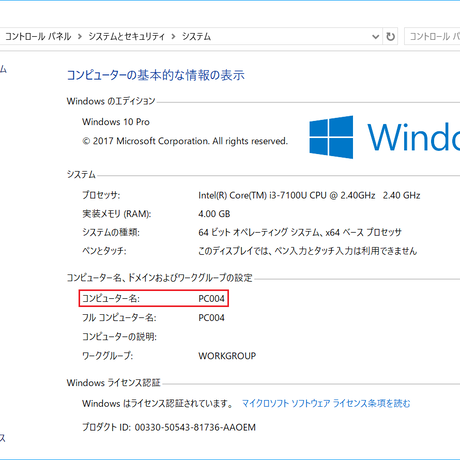Click the コンピューターの説明: label

pyautogui.click(x=119, y=337)
